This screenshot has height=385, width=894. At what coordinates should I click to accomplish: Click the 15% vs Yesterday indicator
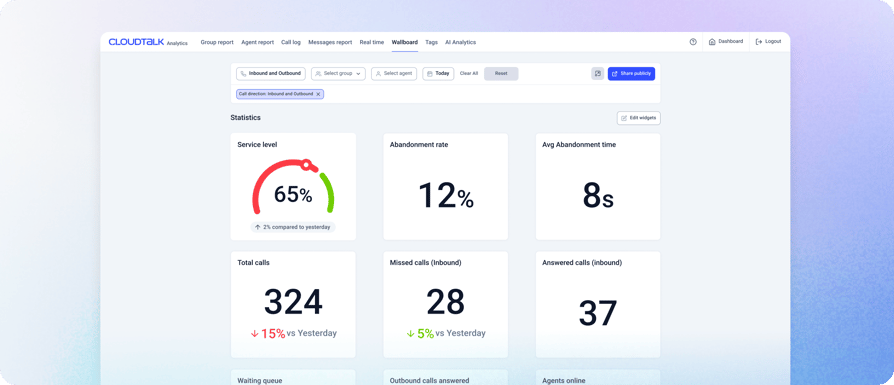pyautogui.click(x=293, y=334)
